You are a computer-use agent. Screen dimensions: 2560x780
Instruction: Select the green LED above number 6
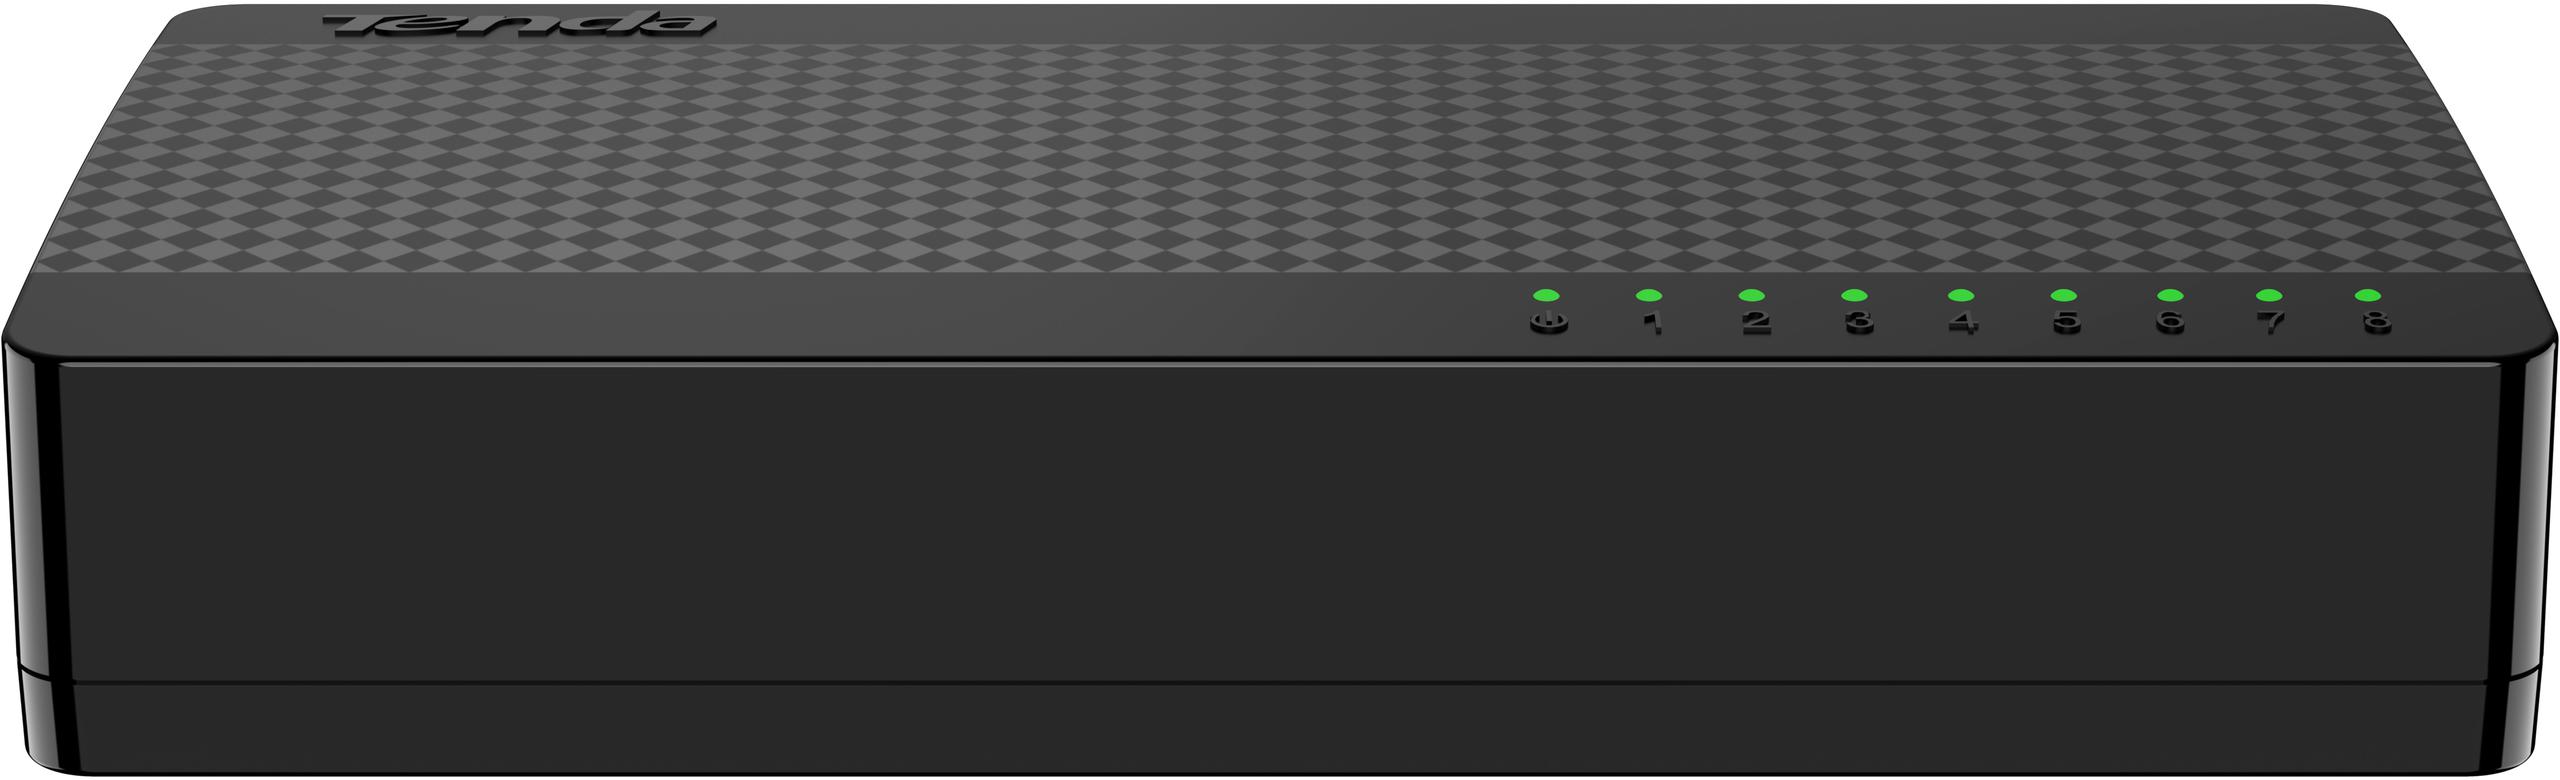(x=2169, y=295)
